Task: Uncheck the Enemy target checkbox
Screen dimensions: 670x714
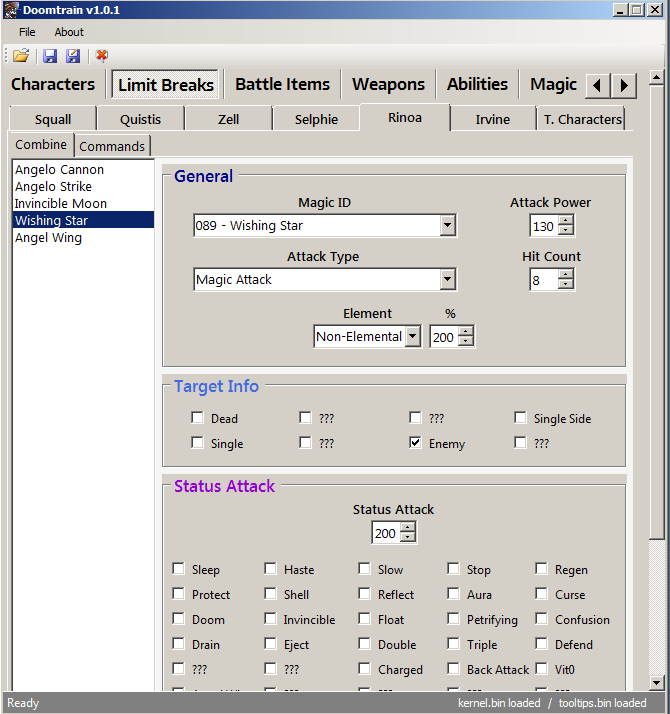Action: [x=415, y=443]
